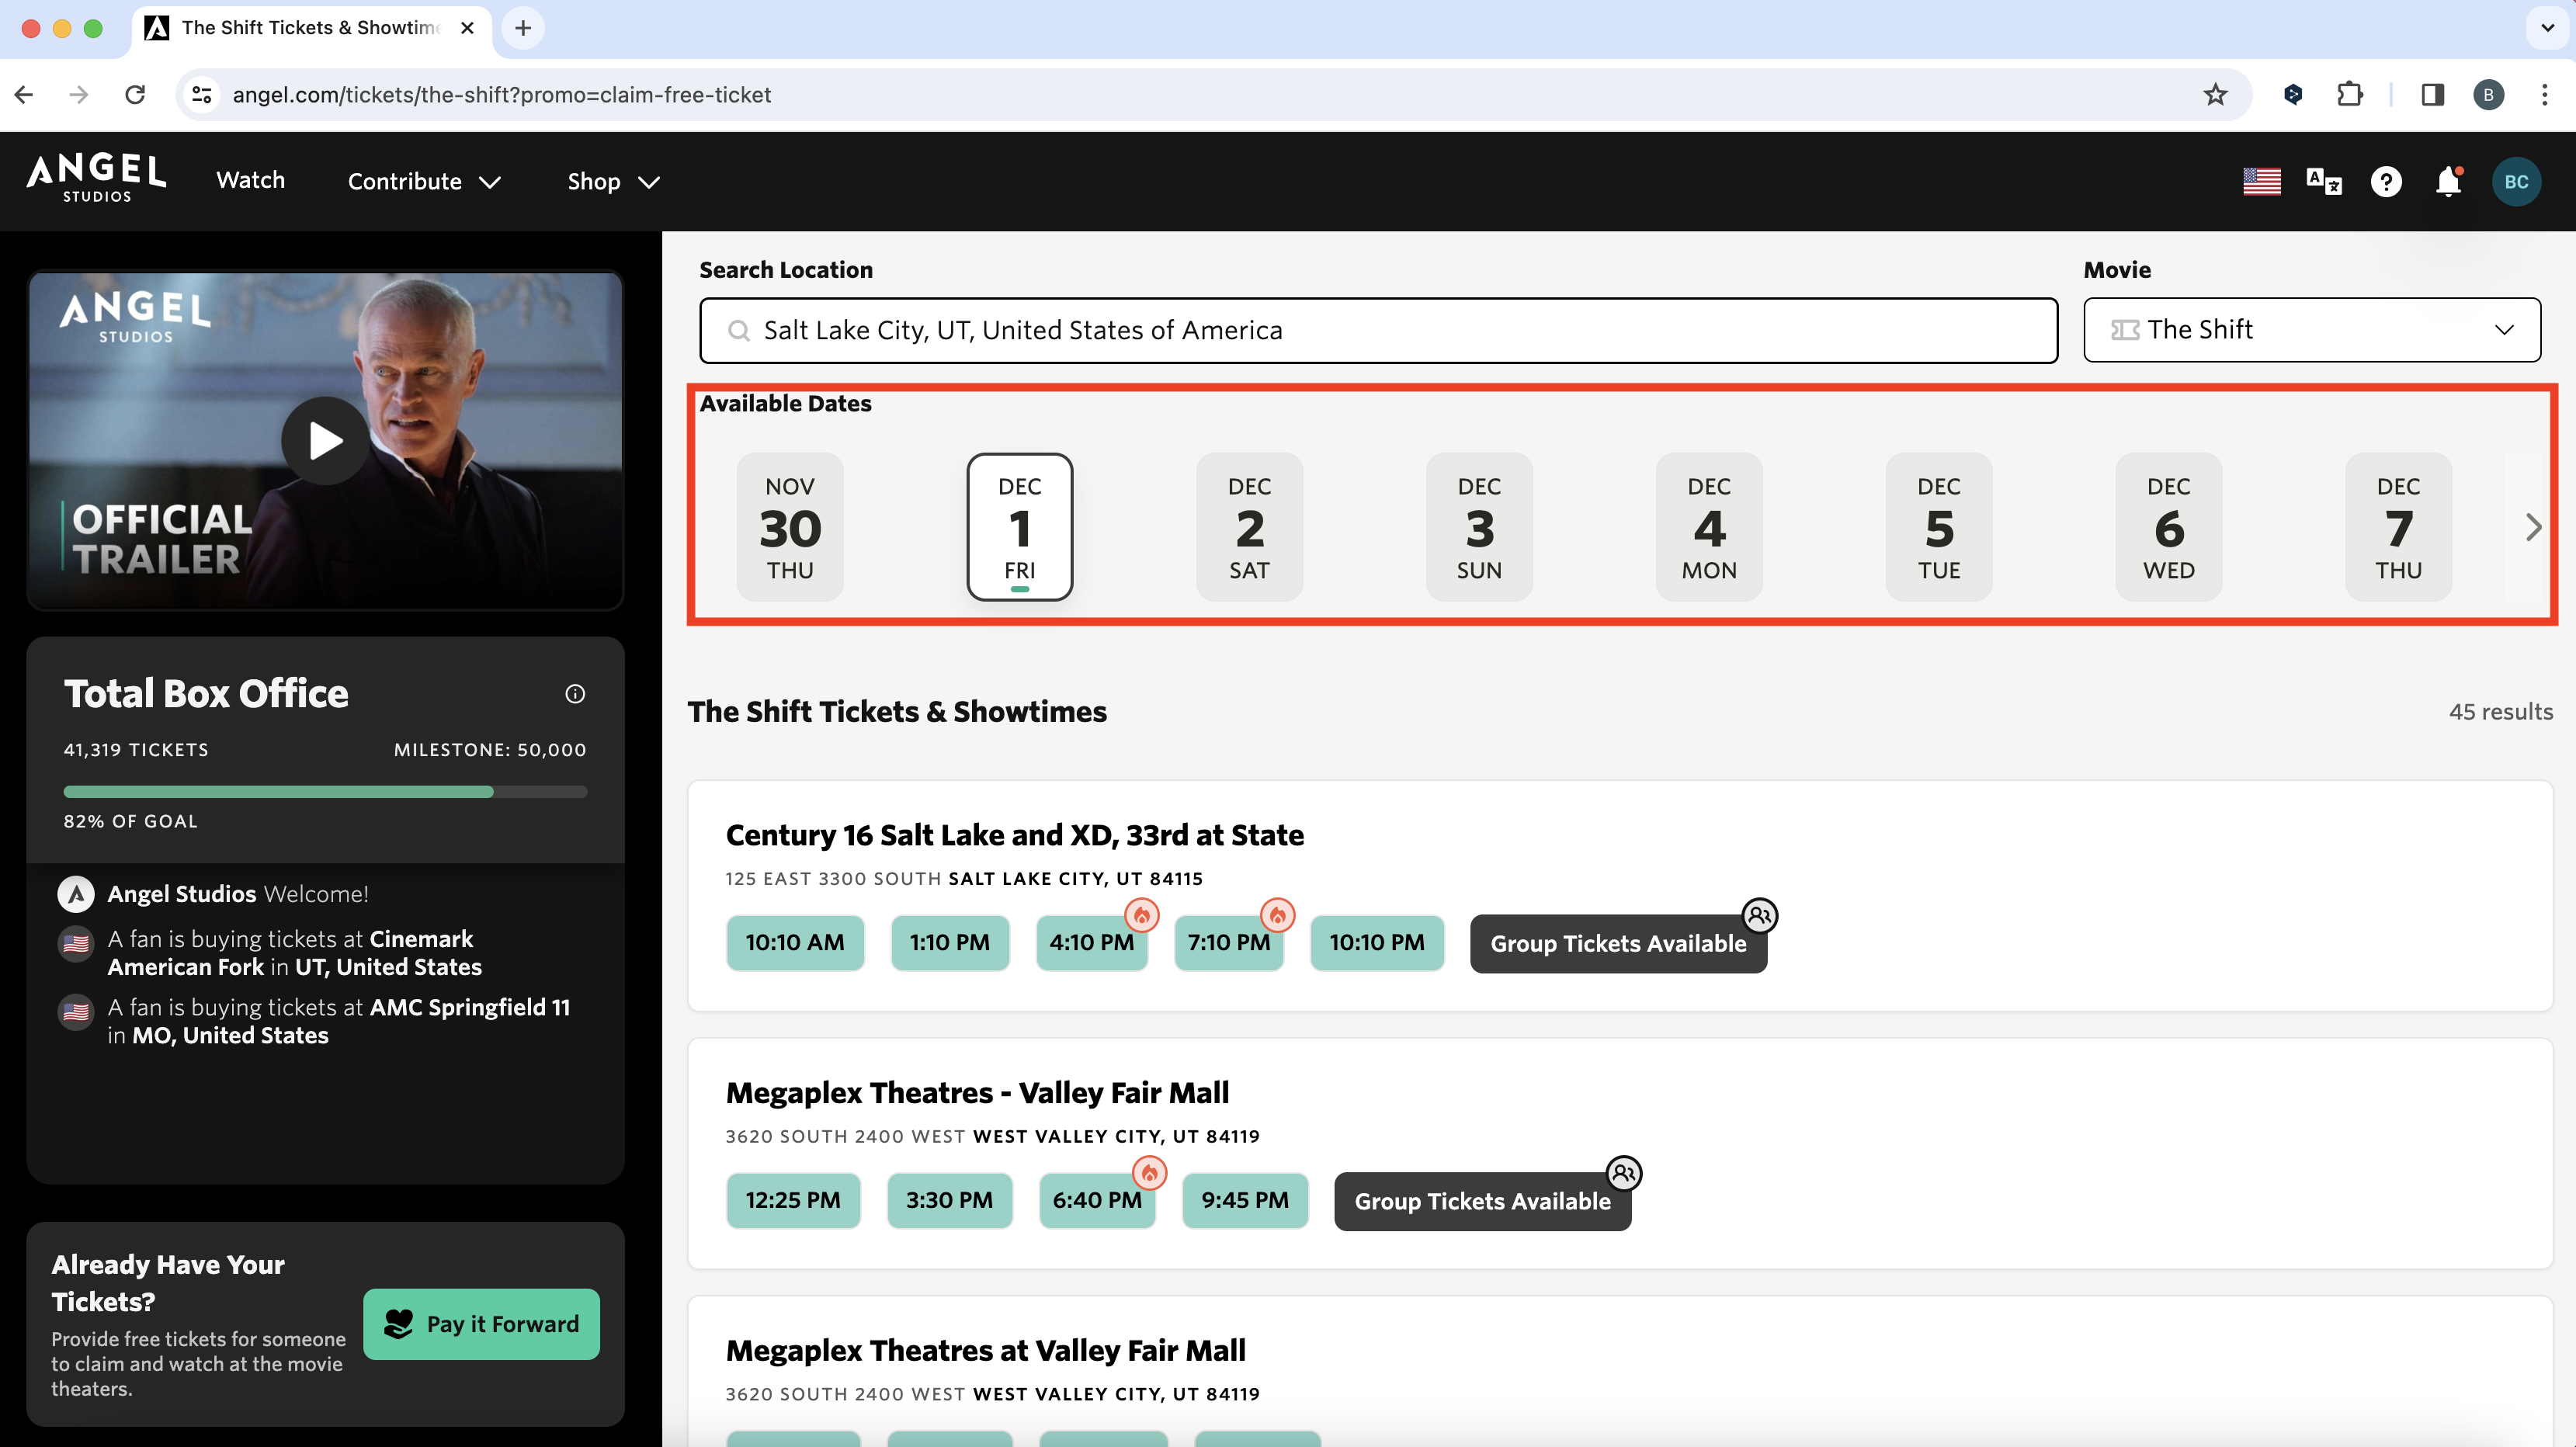Play the official trailer video
The width and height of the screenshot is (2576, 1447).
(325, 441)
